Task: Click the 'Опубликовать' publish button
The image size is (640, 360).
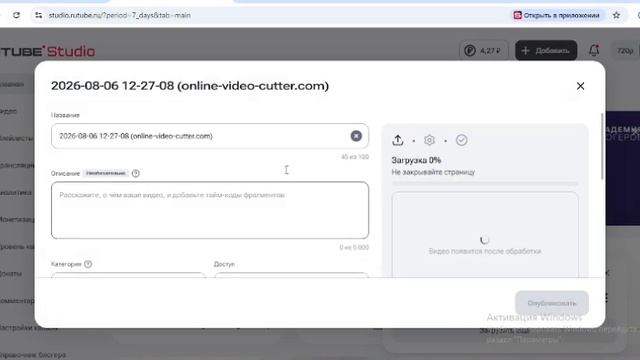Action: [x=552, y=303]
